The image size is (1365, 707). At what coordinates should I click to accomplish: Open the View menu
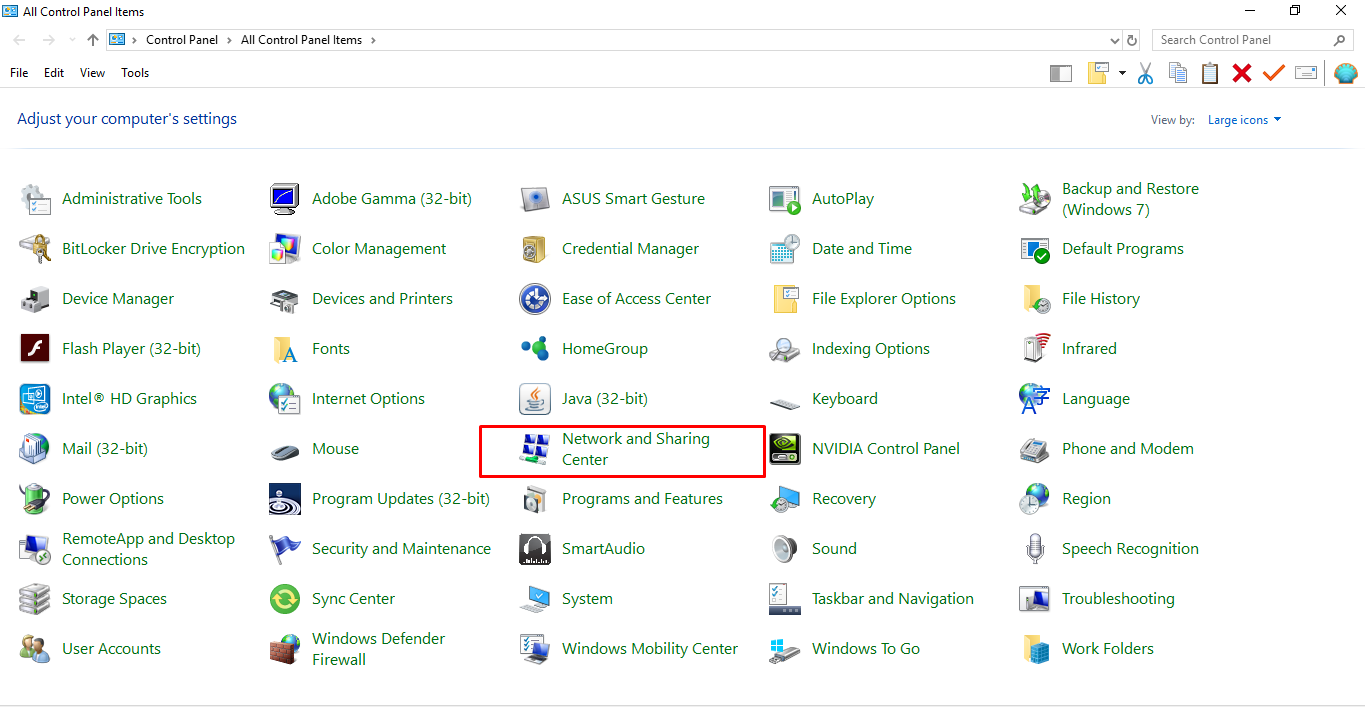(92, 73)
